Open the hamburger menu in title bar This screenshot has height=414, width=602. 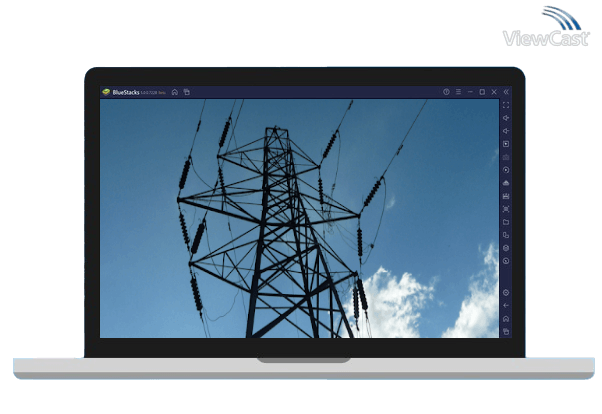[458, 92]
